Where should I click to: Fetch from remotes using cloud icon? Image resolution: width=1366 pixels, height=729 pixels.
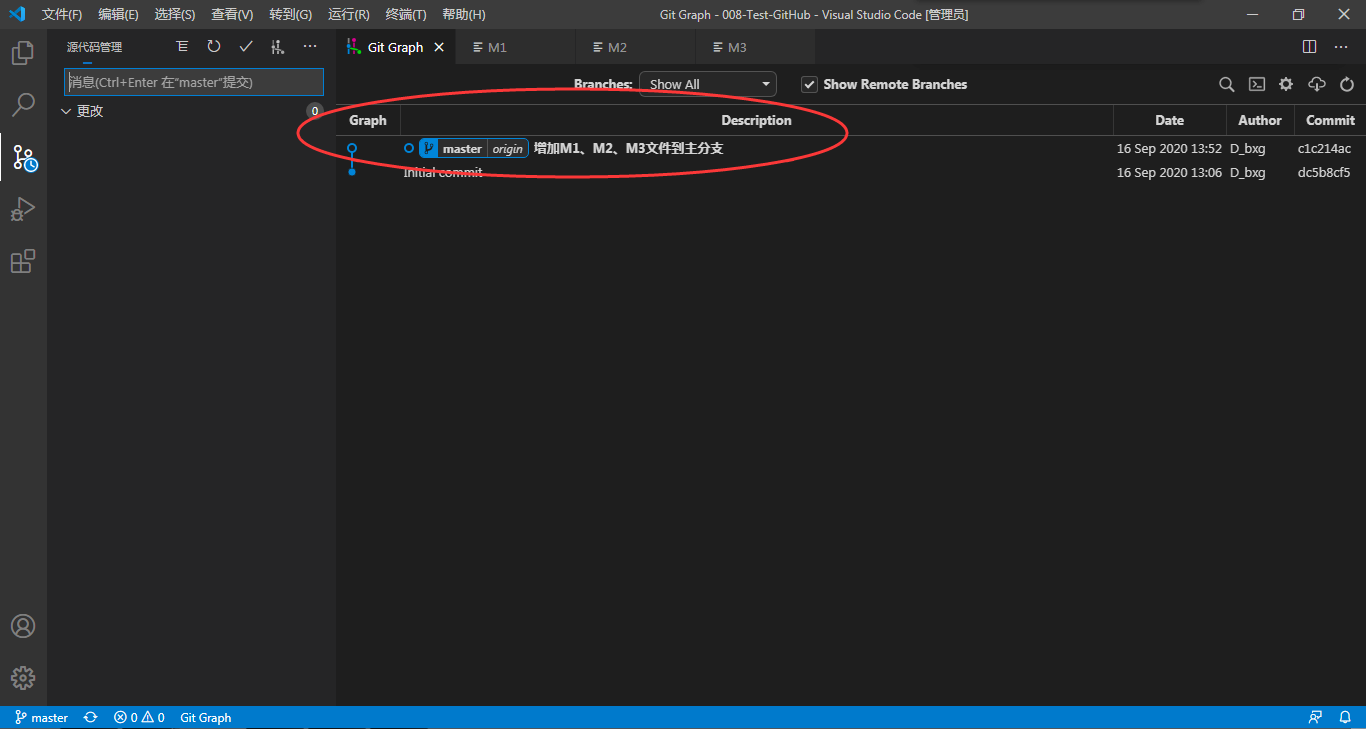coord(1317,84)
